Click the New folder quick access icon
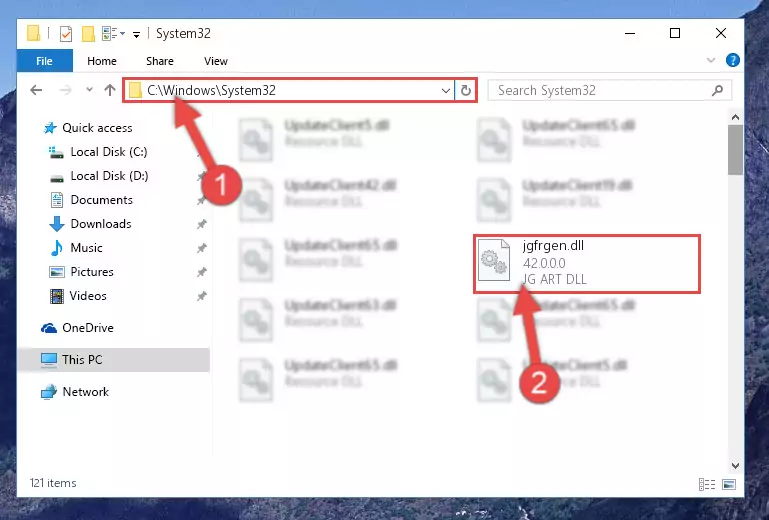Screen dimensions: 769x520 pos(88,33)
